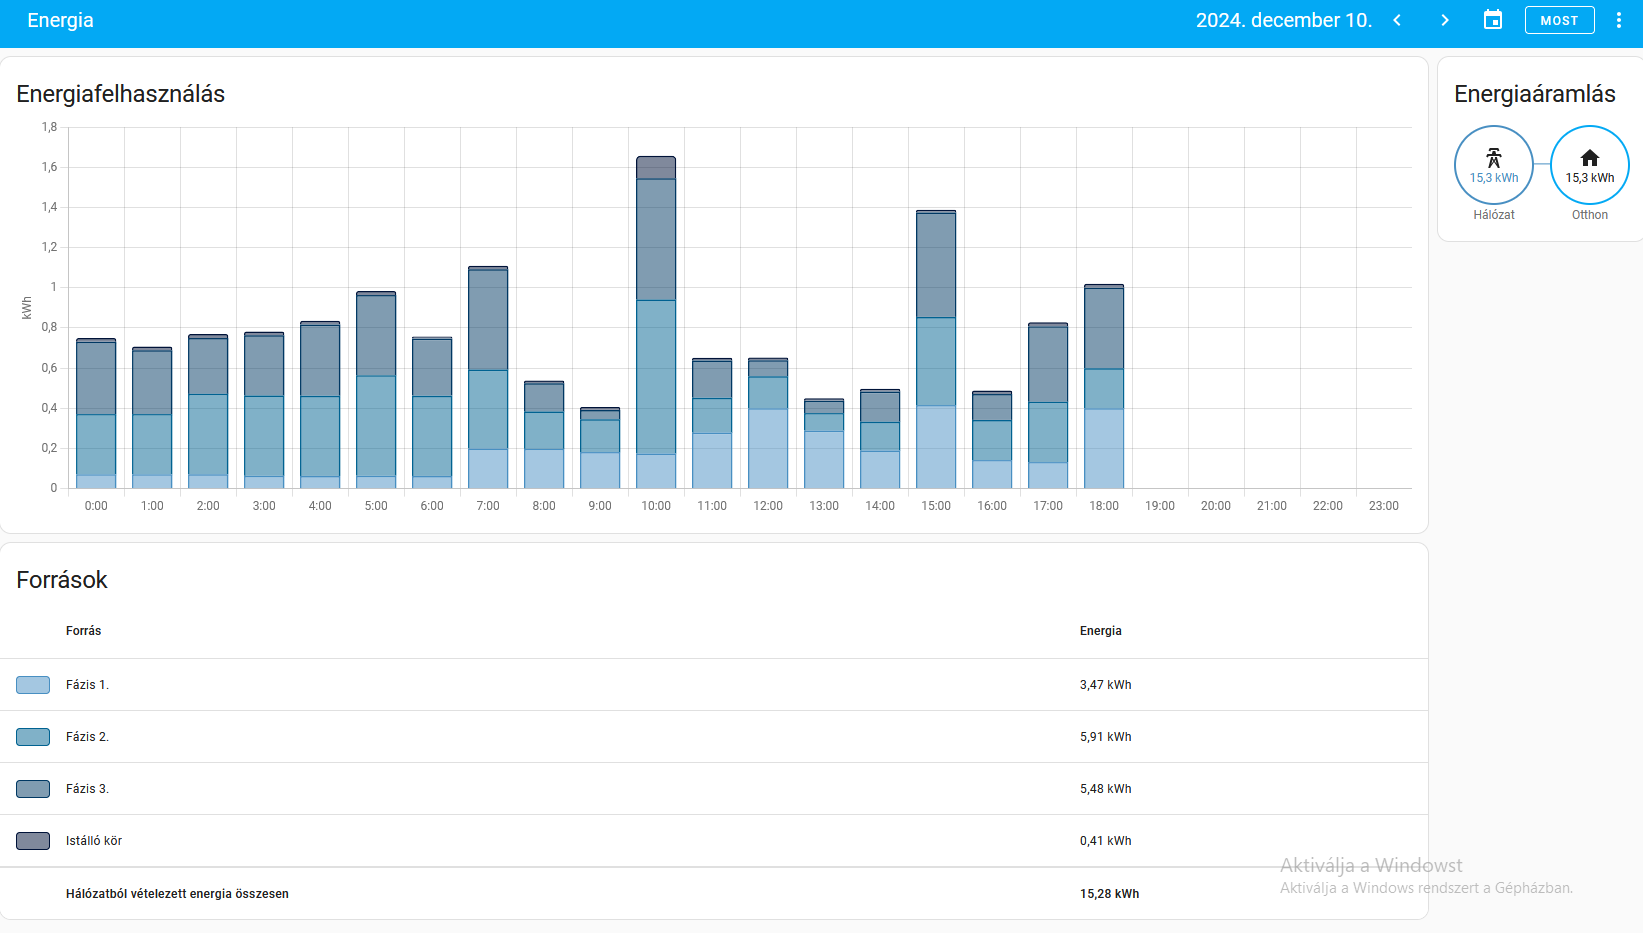Click the 2024. december 10. date label
The image size is (1643, 933).
click(1283, 20)
